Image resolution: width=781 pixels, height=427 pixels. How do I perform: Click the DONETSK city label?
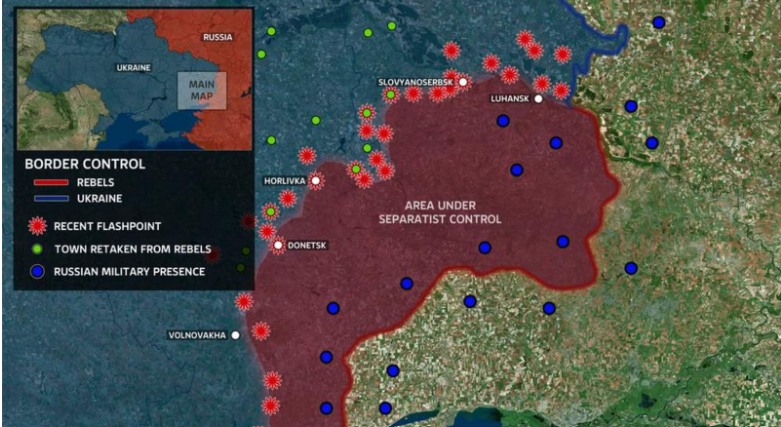pyautogui.click(x=307, y=246)
